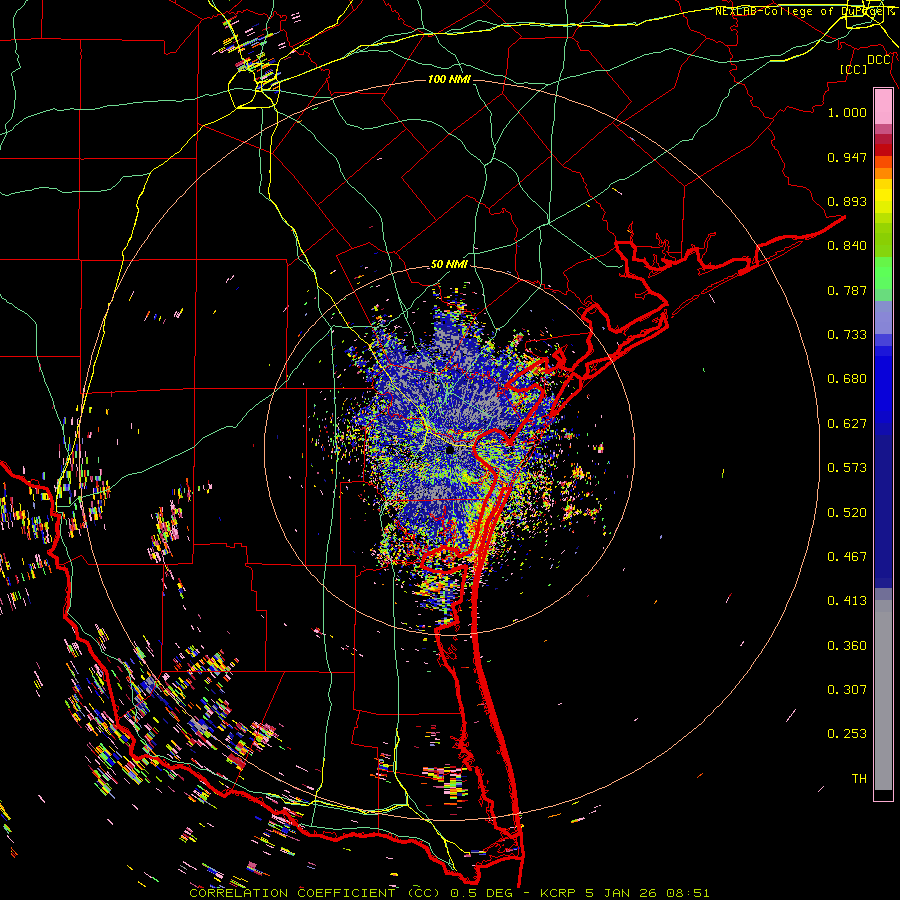Click the pink segment at the top of the color bar

coord(883,107)
